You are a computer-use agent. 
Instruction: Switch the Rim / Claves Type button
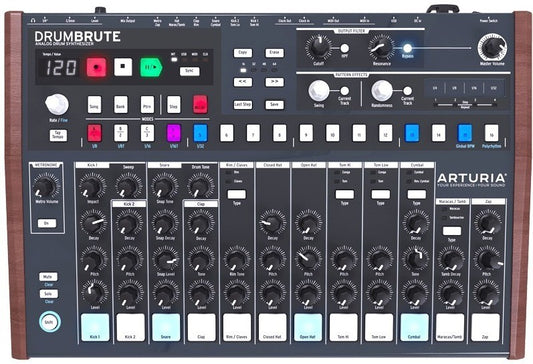(x=237, y=194)
